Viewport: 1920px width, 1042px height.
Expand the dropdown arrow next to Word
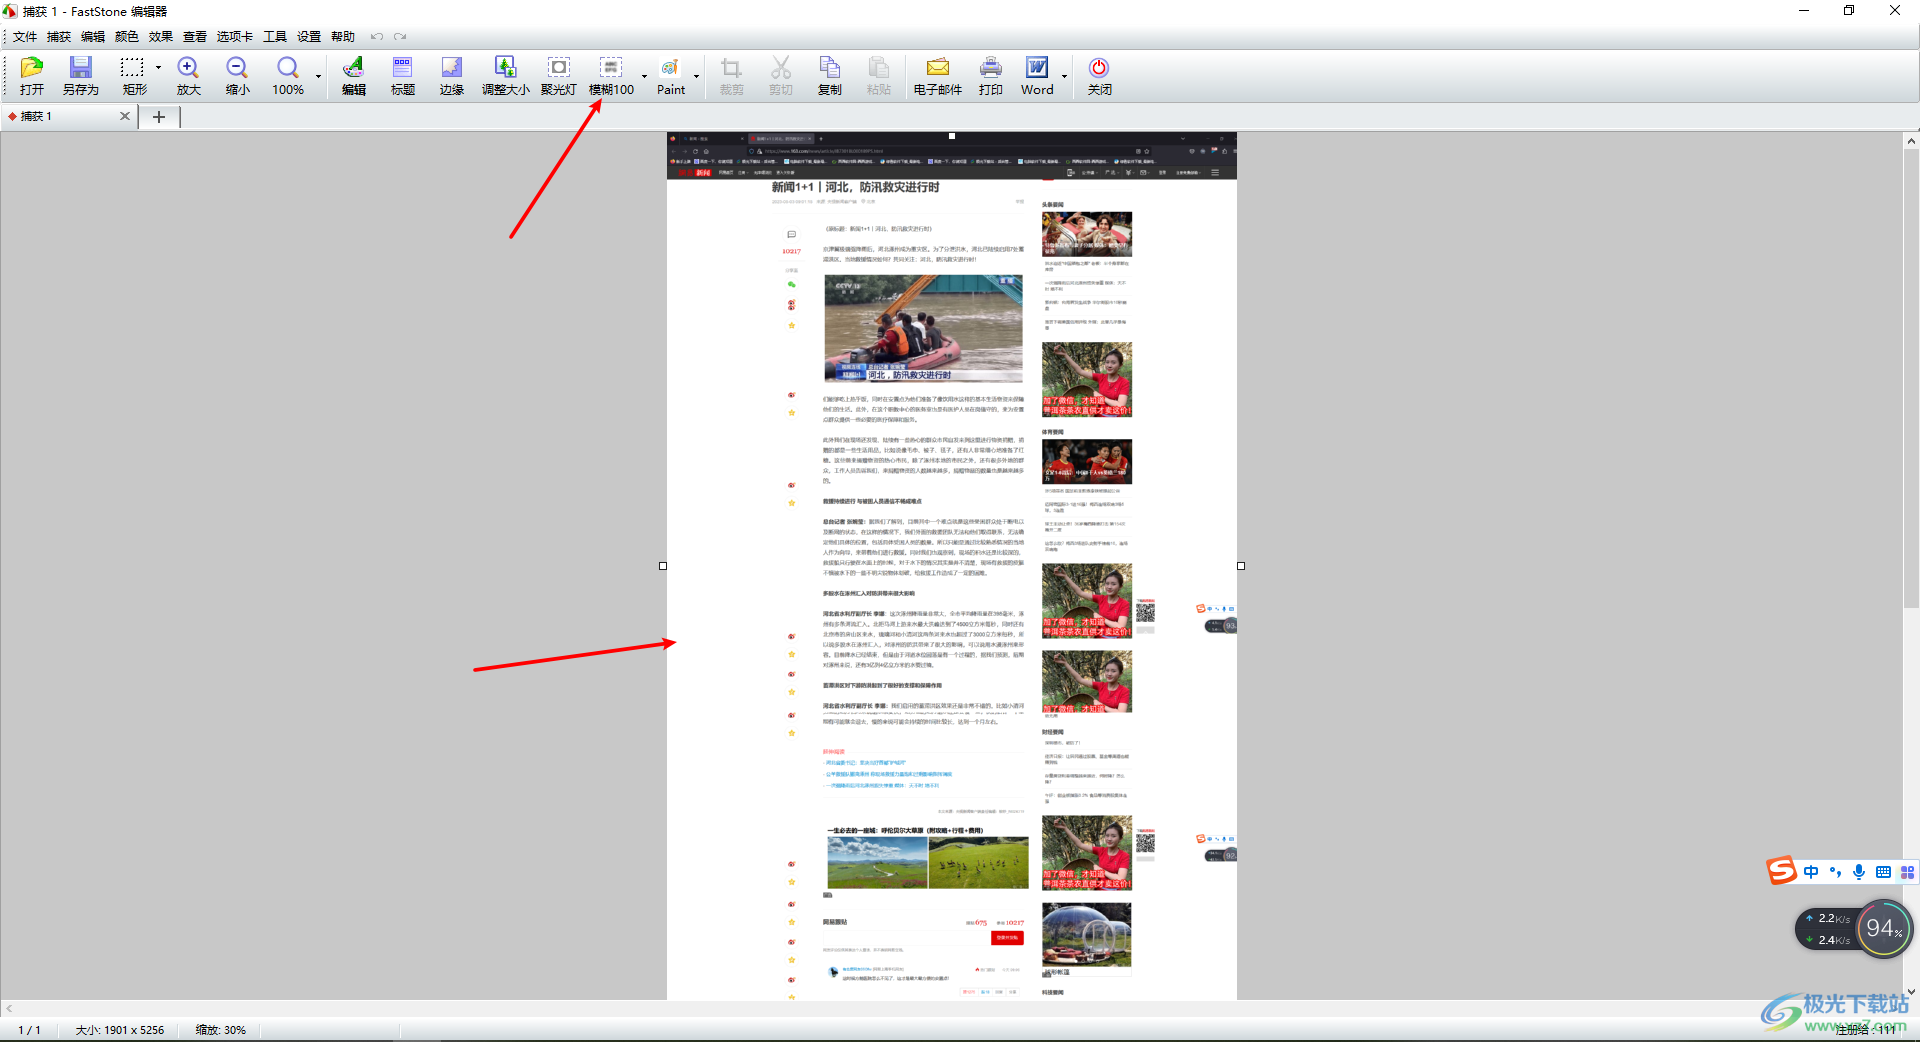point(1064,76)
